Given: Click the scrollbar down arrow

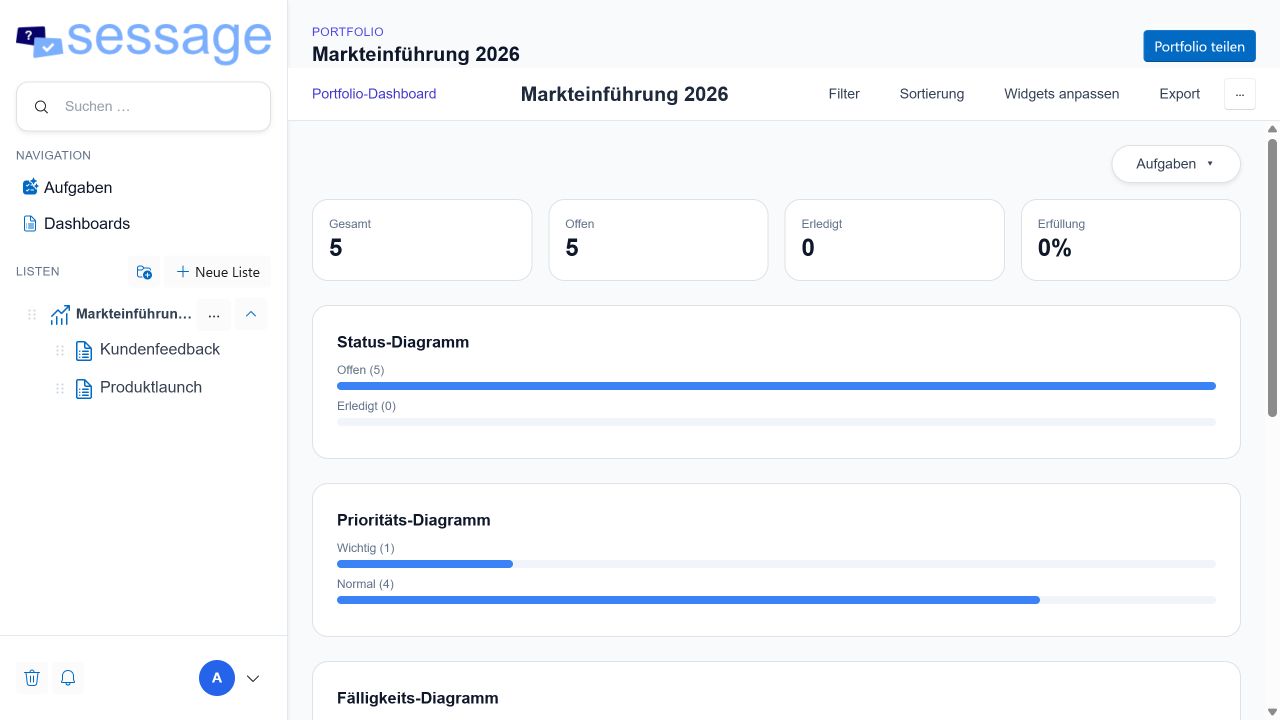Looking at the screenshot, I should click(1273, 712).
